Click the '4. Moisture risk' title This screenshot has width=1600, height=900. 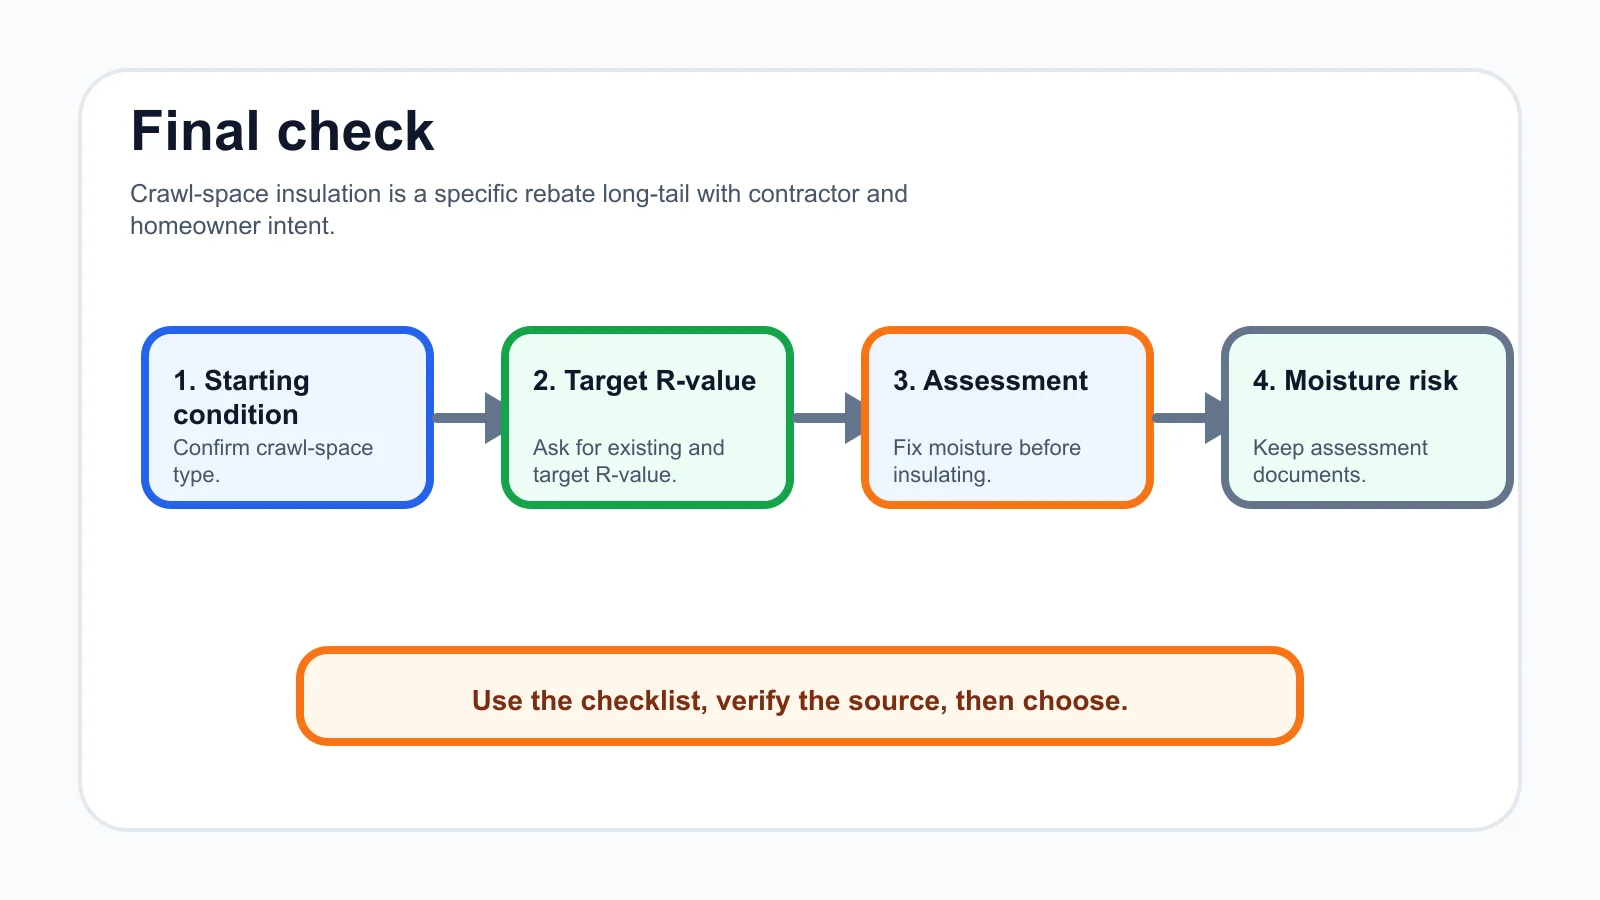pyautogui.click(x=1355, y=381)
